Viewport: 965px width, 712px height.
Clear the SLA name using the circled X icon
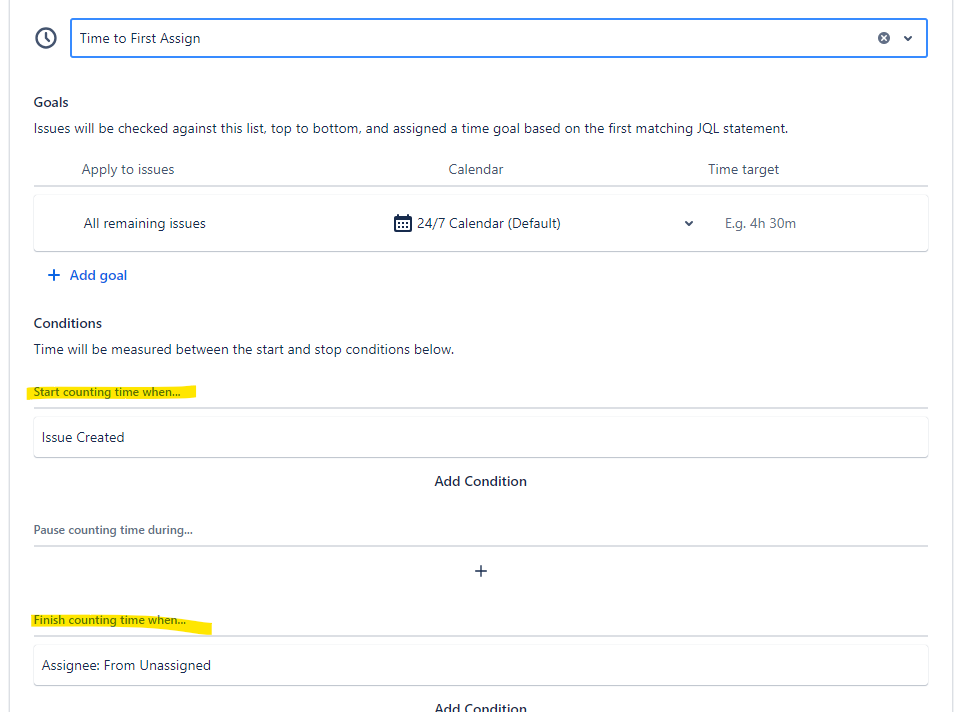pos(883,37)
